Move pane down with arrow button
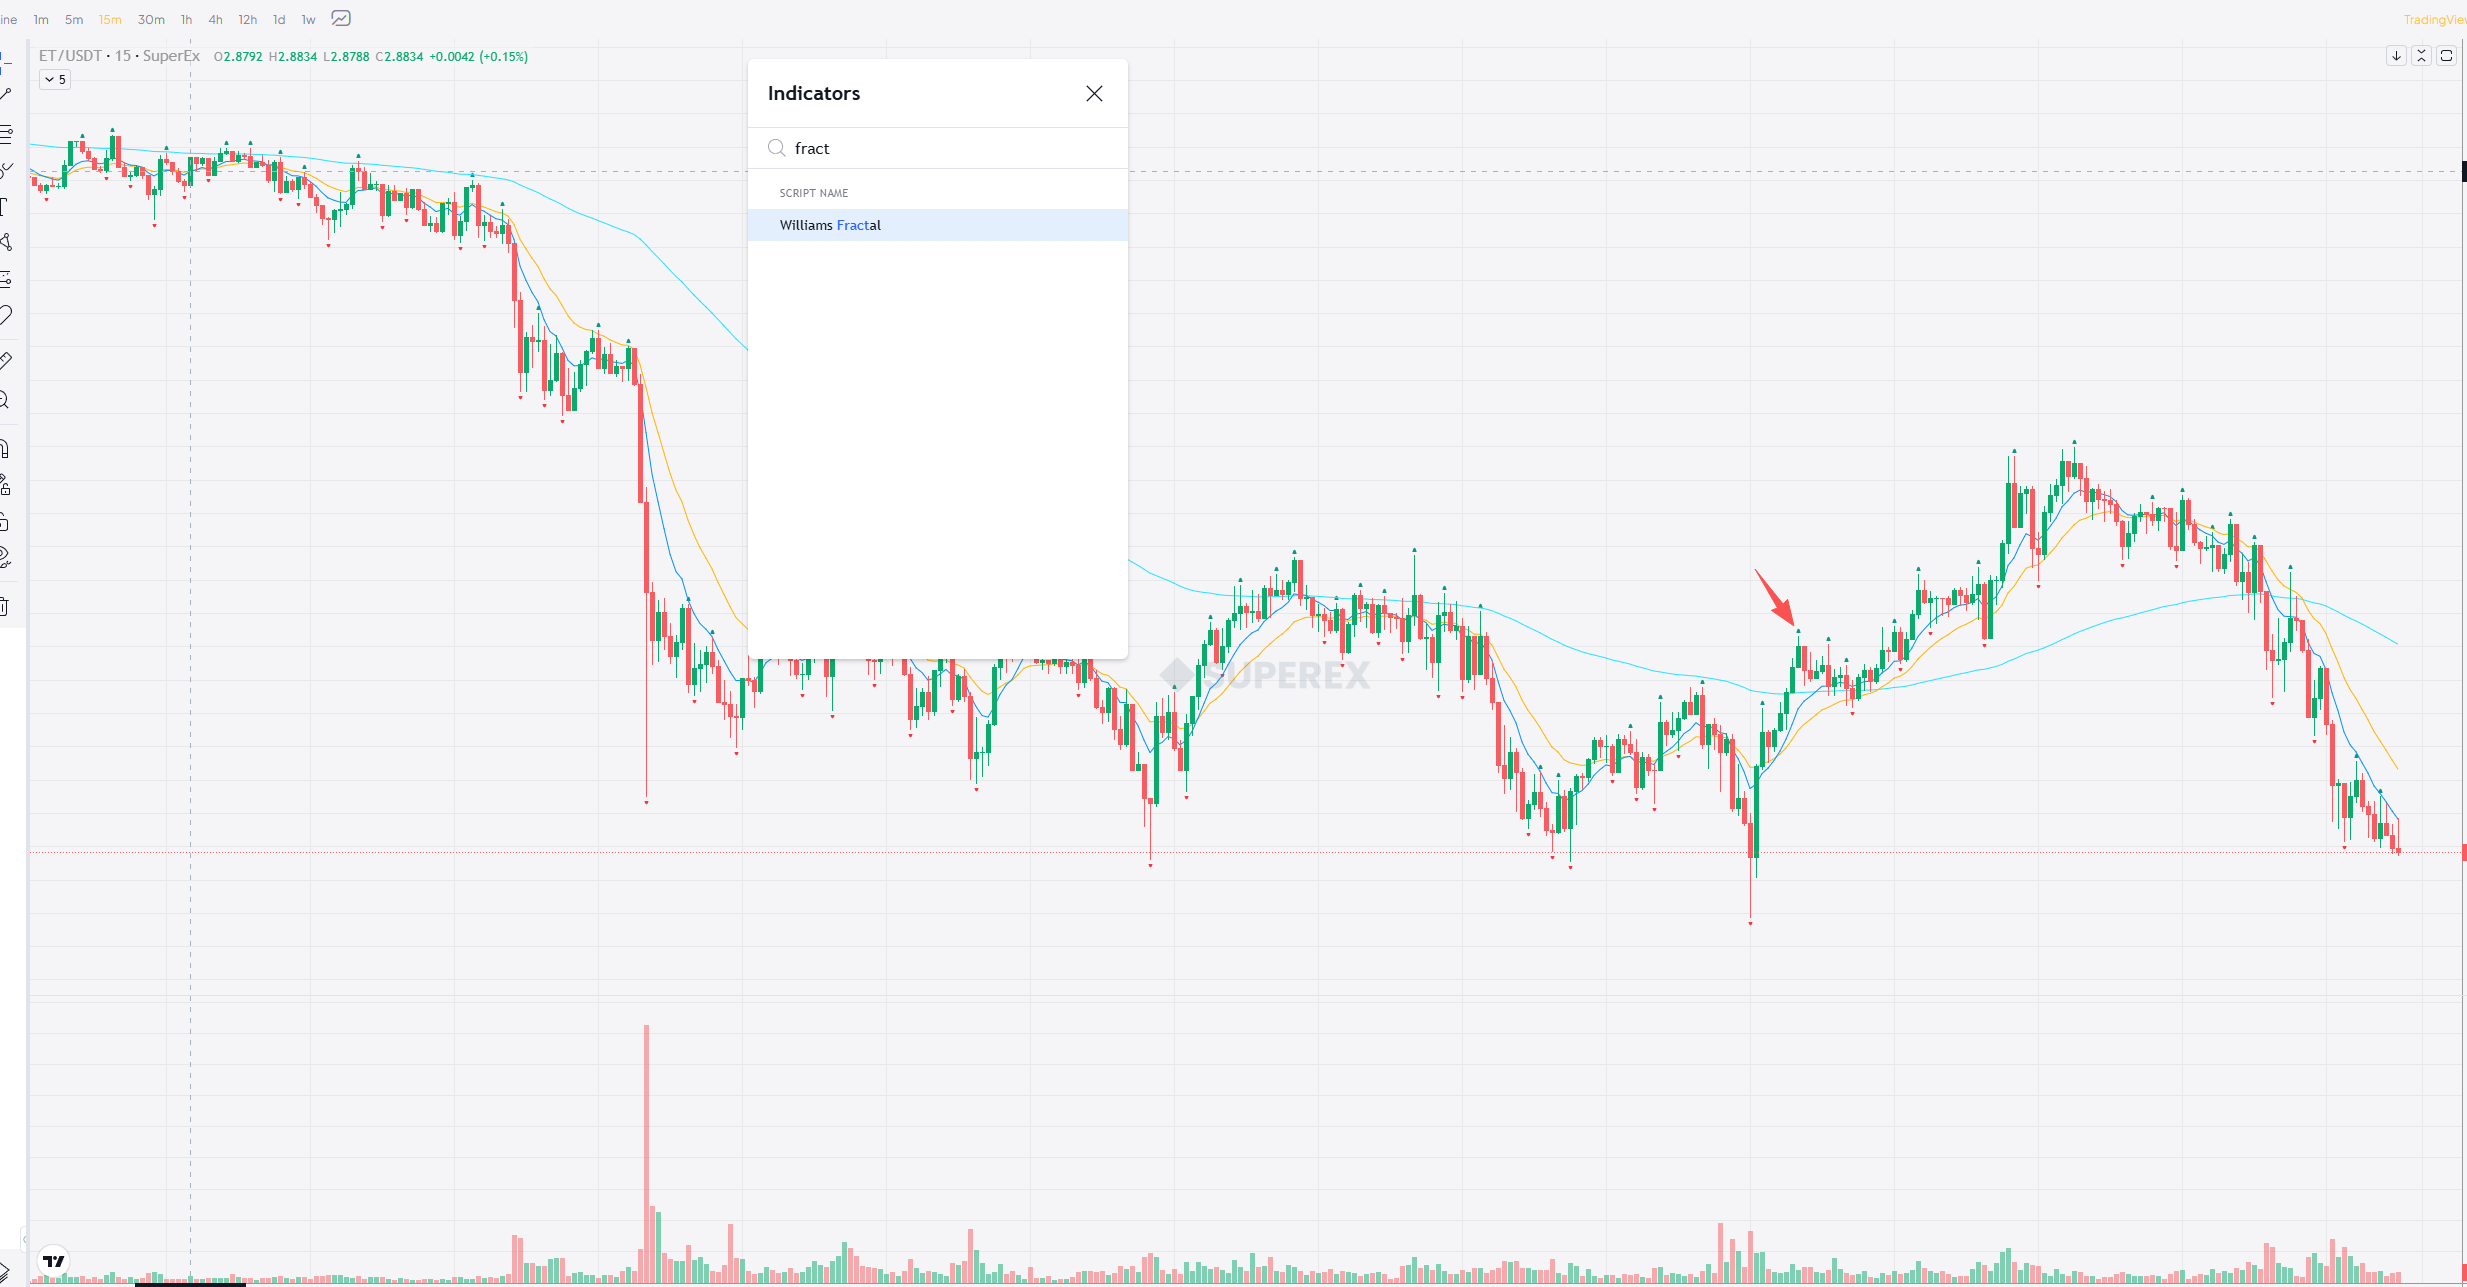This screenshot has height=1287, width=2467. (2396, 56)
